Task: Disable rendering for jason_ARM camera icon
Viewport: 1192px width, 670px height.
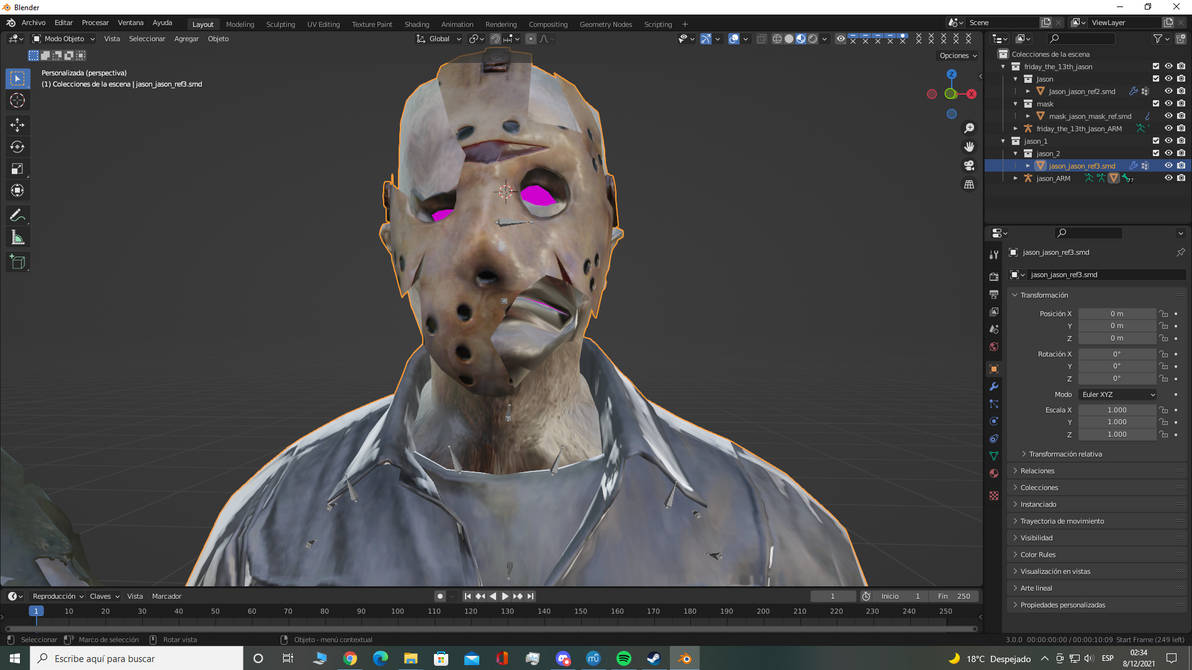Action: point(1181,179)
